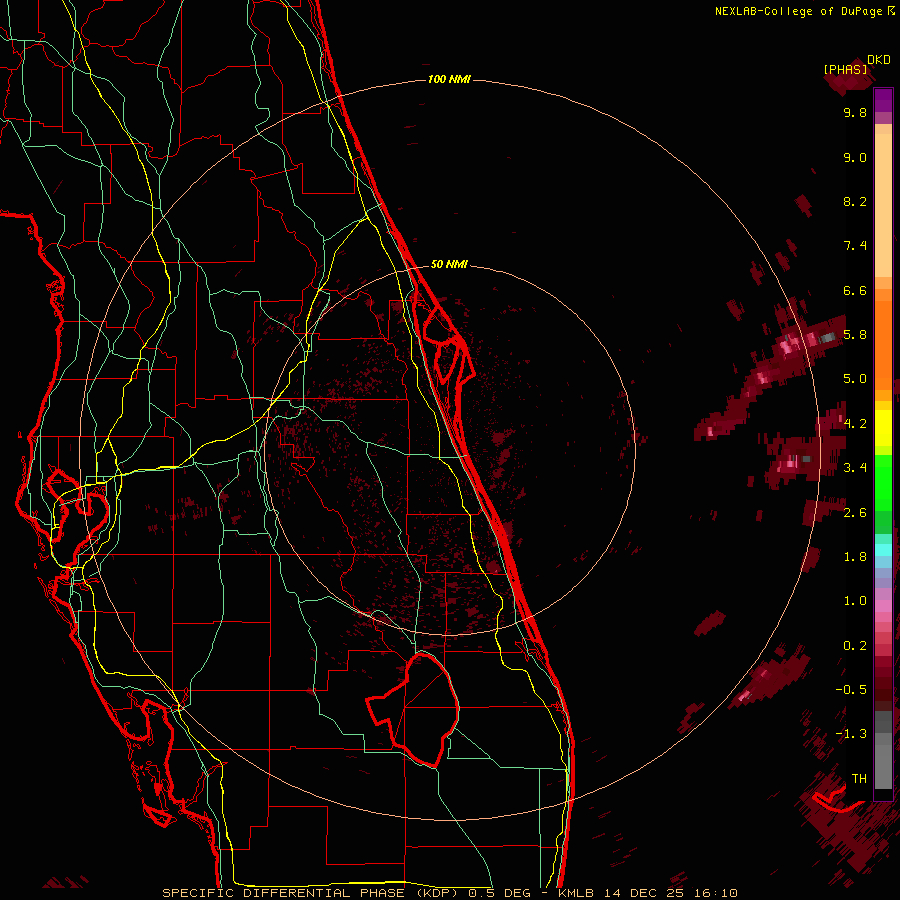Viewport: 900px width, 900px height.
Task: Click the 0.2 value on the color scale
Action: pos(855,646)
